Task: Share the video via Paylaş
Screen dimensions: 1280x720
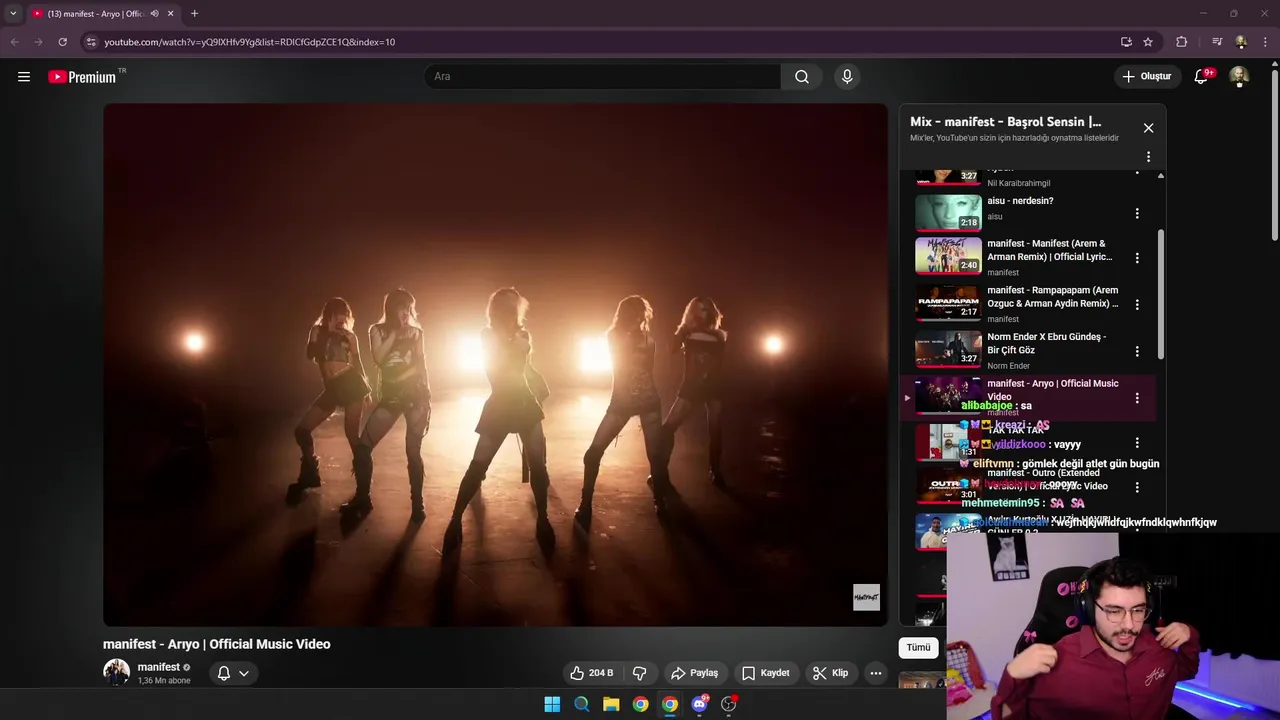Action: pos(695,673)
